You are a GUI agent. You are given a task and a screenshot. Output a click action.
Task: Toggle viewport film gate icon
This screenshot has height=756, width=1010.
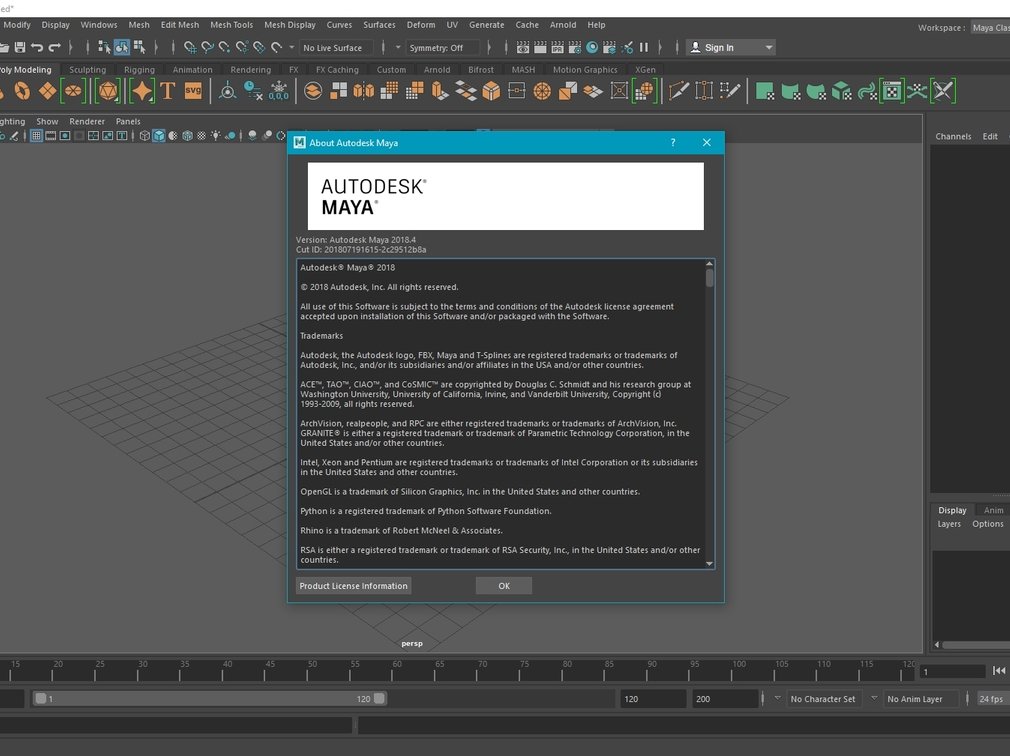coord(50,135)
